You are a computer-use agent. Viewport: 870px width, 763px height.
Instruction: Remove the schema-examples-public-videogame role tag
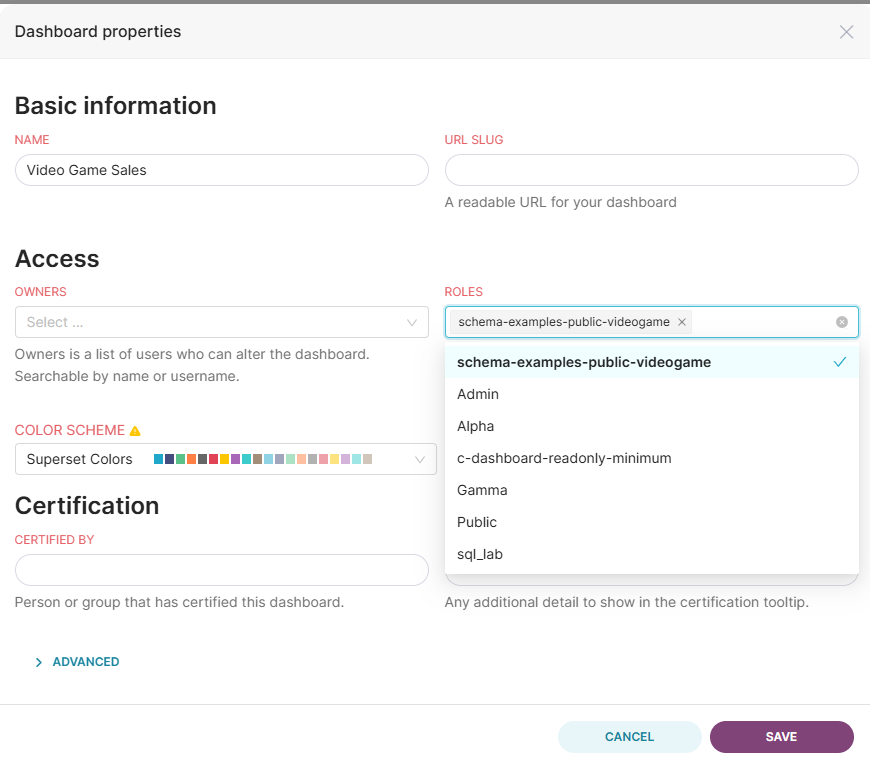tap(682, 322)
